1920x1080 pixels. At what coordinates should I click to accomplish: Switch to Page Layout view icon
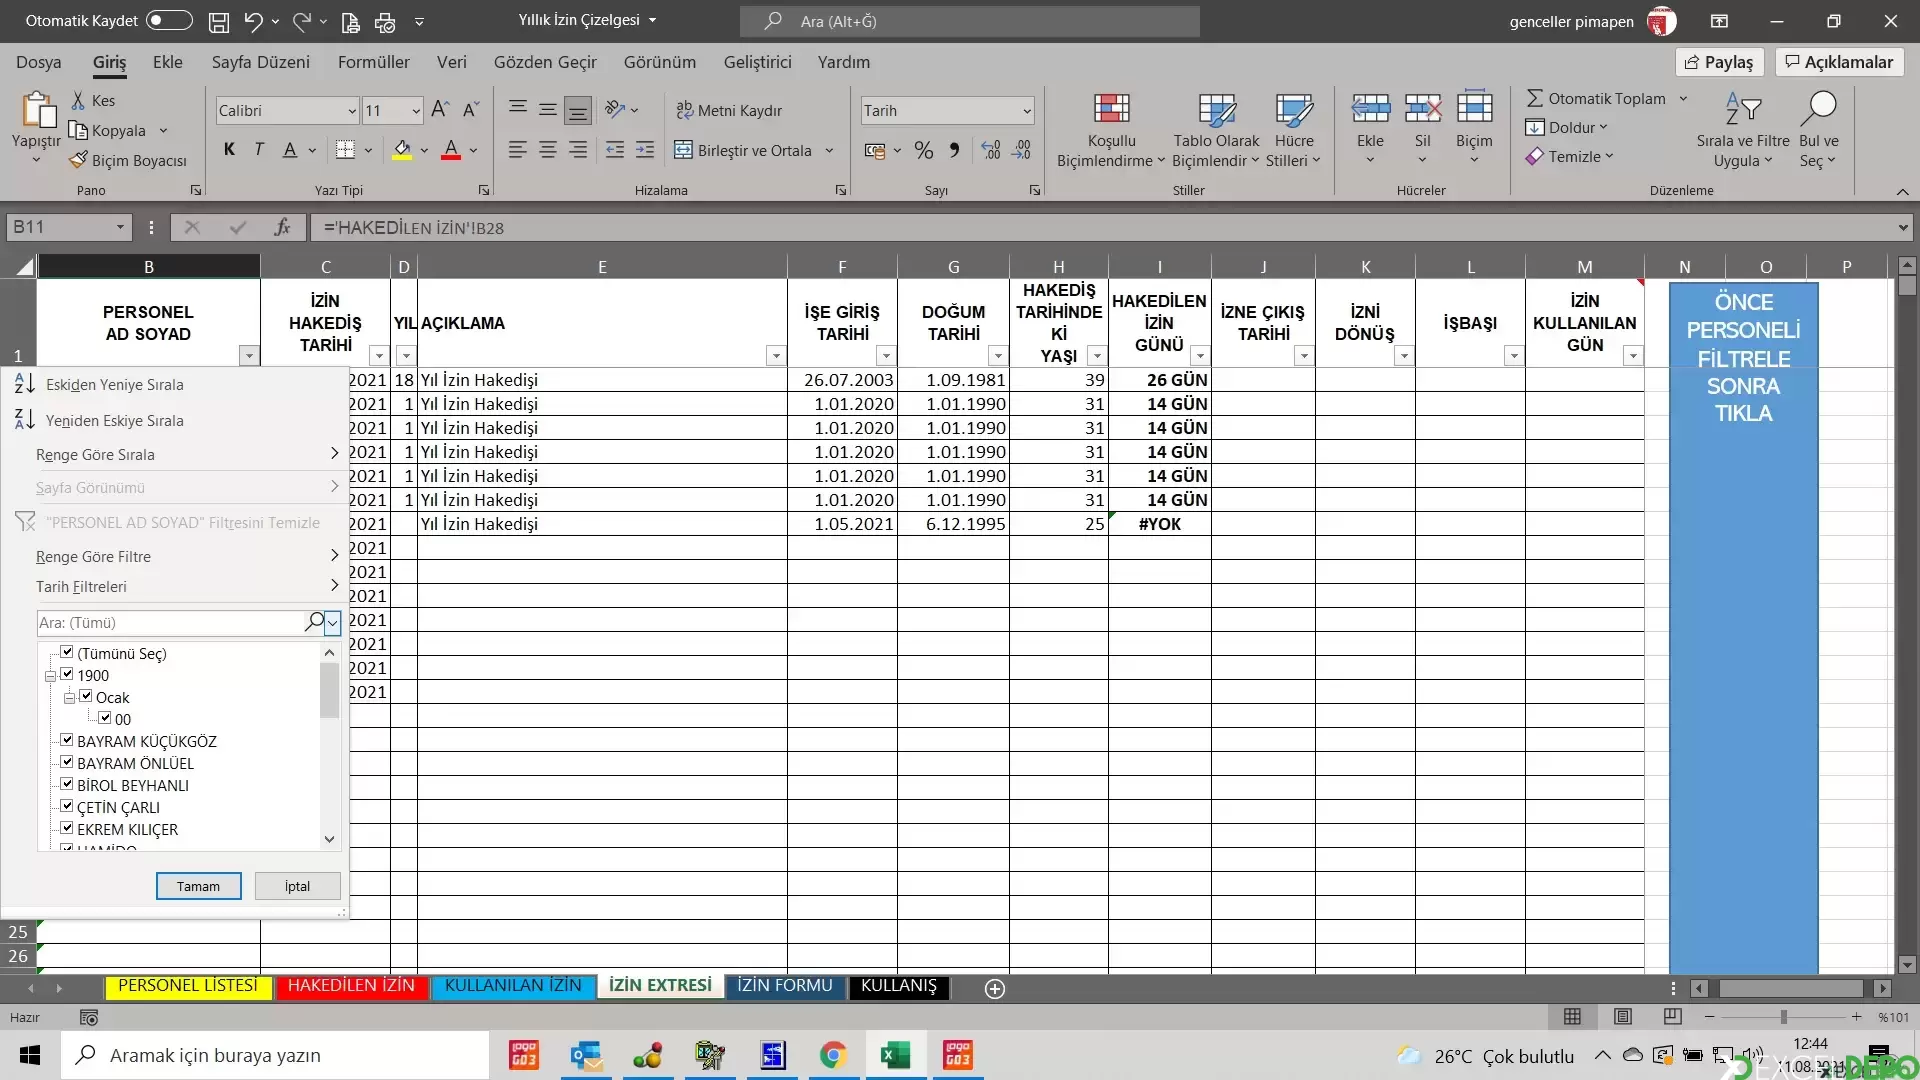(1623, 1016)
